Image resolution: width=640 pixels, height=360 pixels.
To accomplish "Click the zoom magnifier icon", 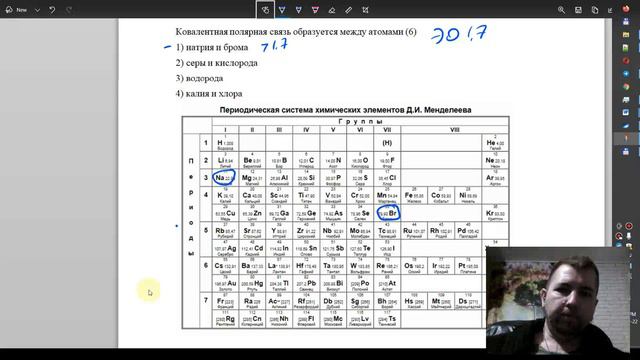I will [x=561, y=10].
